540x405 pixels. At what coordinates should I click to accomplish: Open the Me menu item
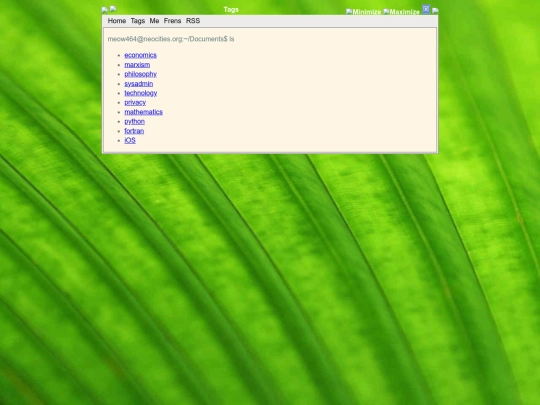pyautogui.click(x=154, y=21)
